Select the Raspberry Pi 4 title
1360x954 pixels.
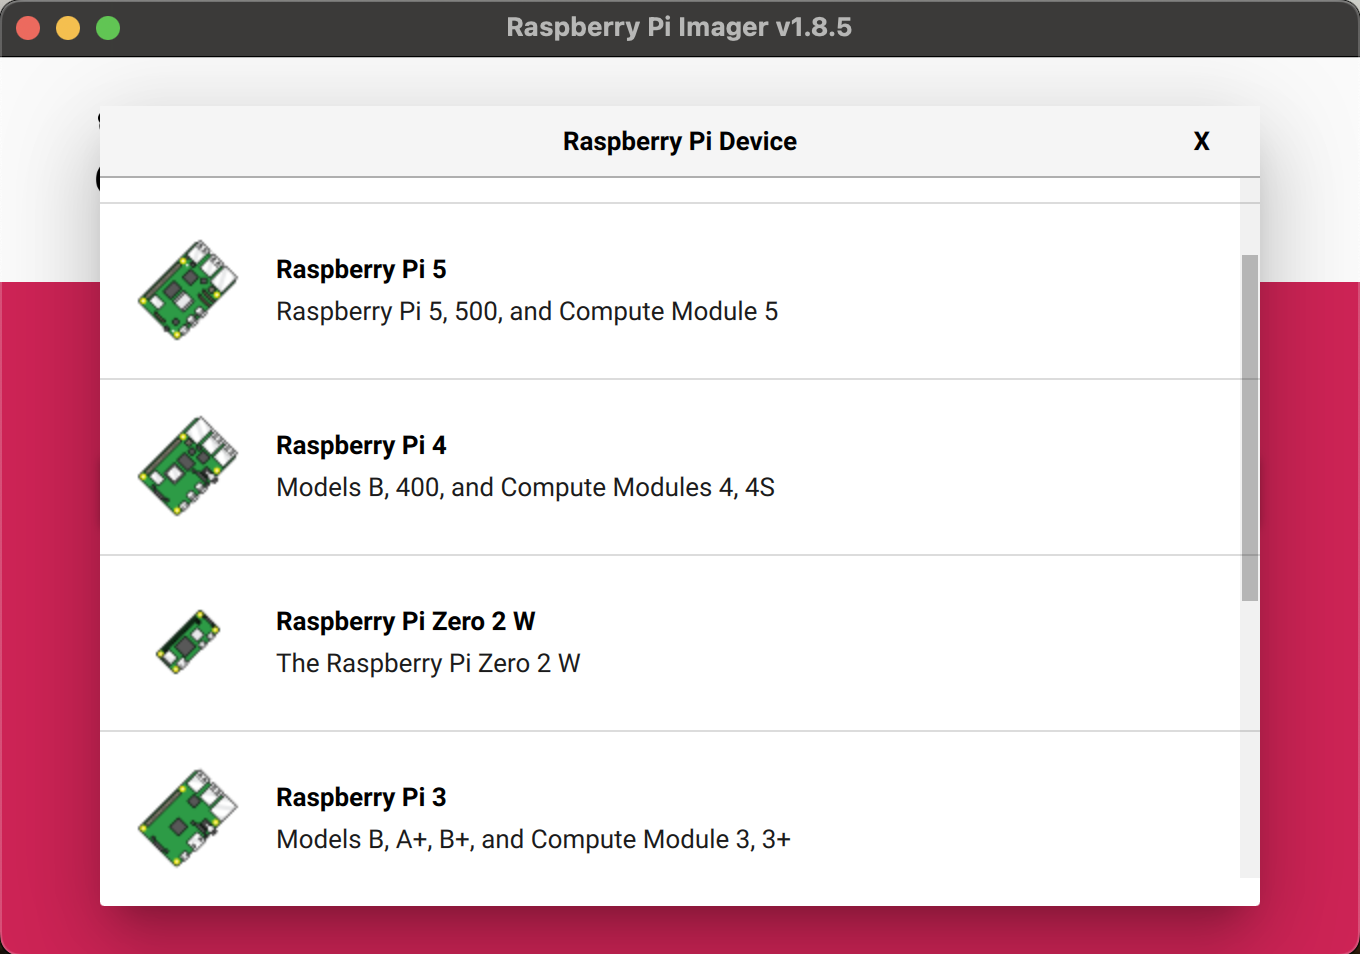(361, 445)
